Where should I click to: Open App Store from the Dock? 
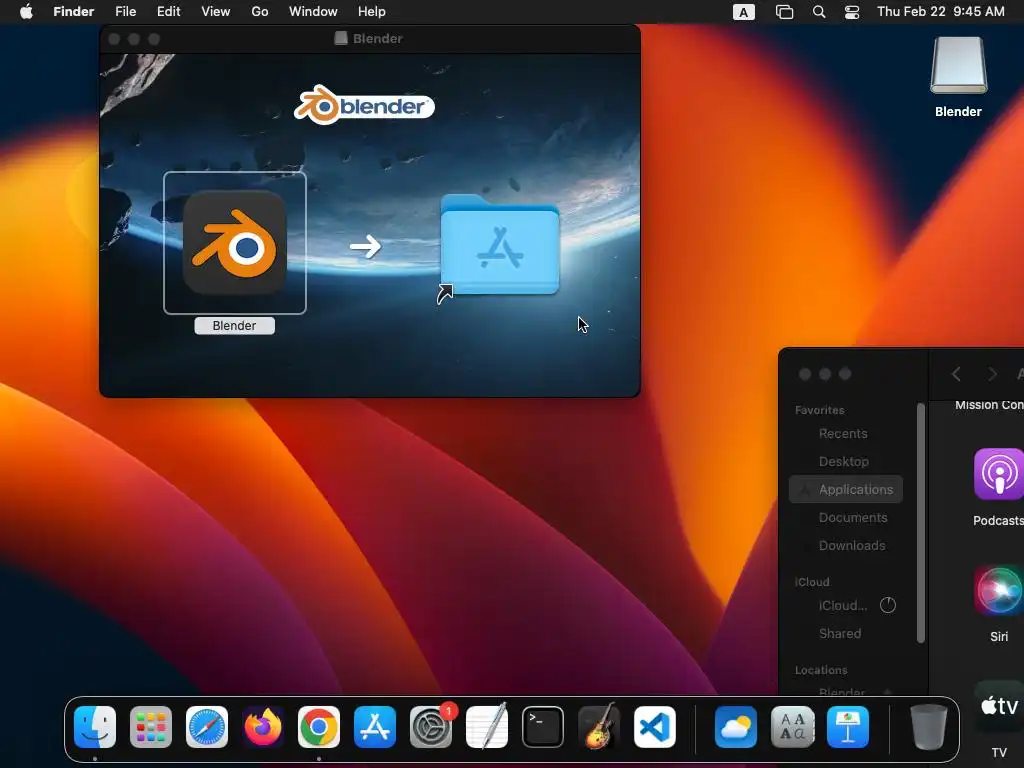375,727
